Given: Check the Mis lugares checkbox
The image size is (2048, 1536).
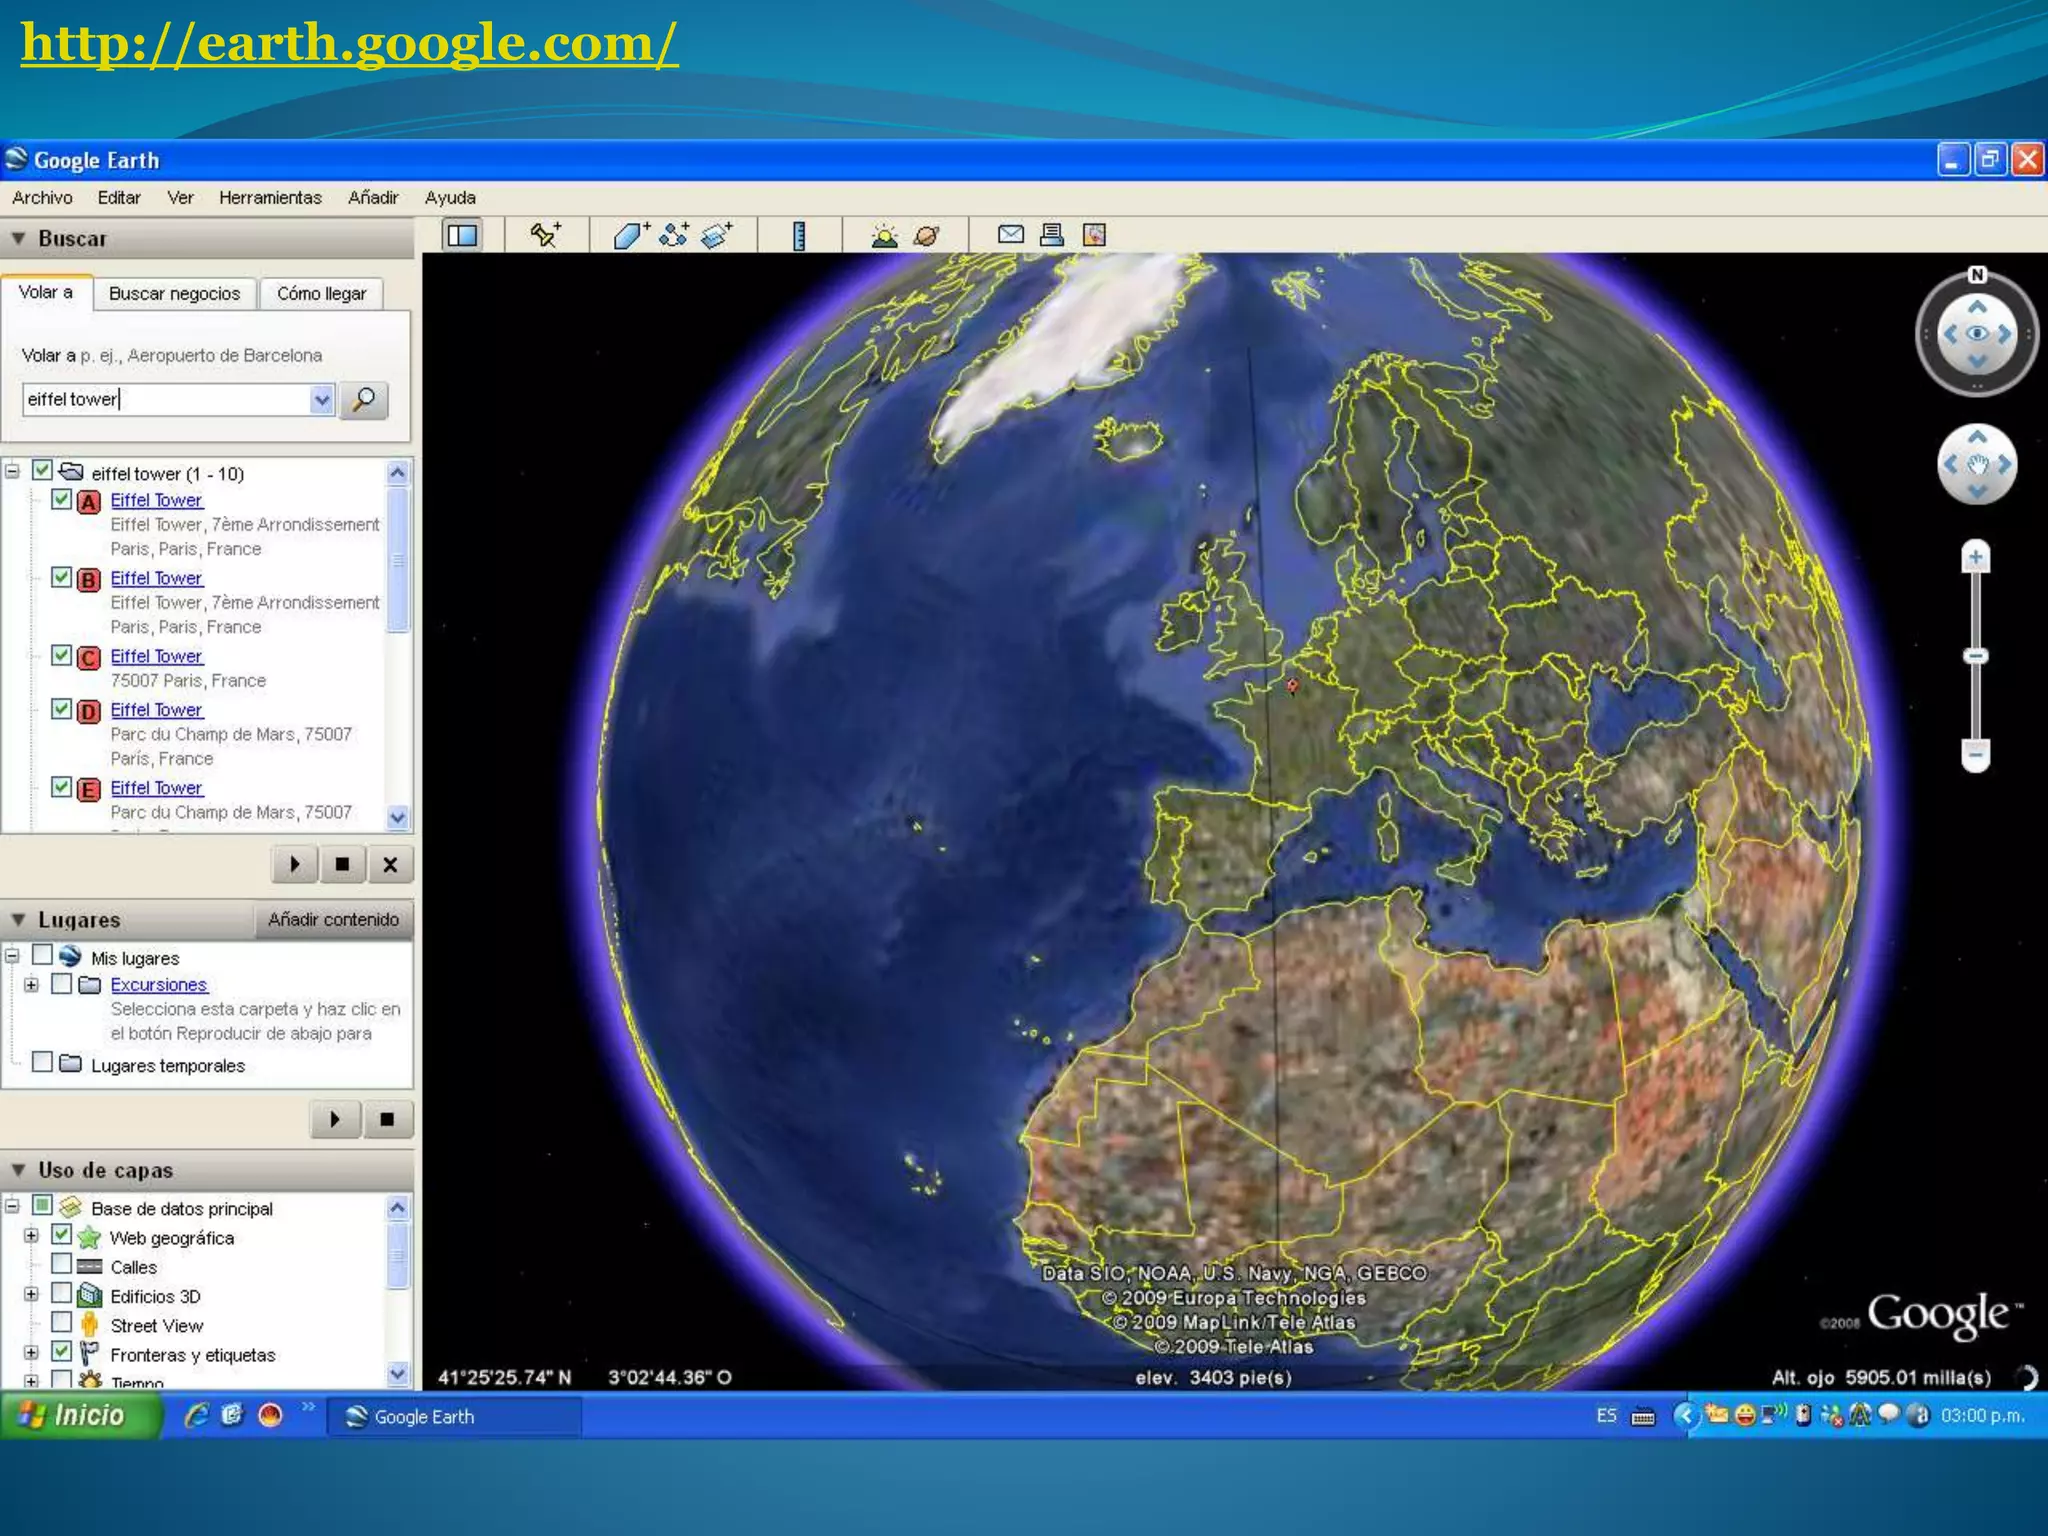Looking at the screenshot, I should tap(42, 955).
